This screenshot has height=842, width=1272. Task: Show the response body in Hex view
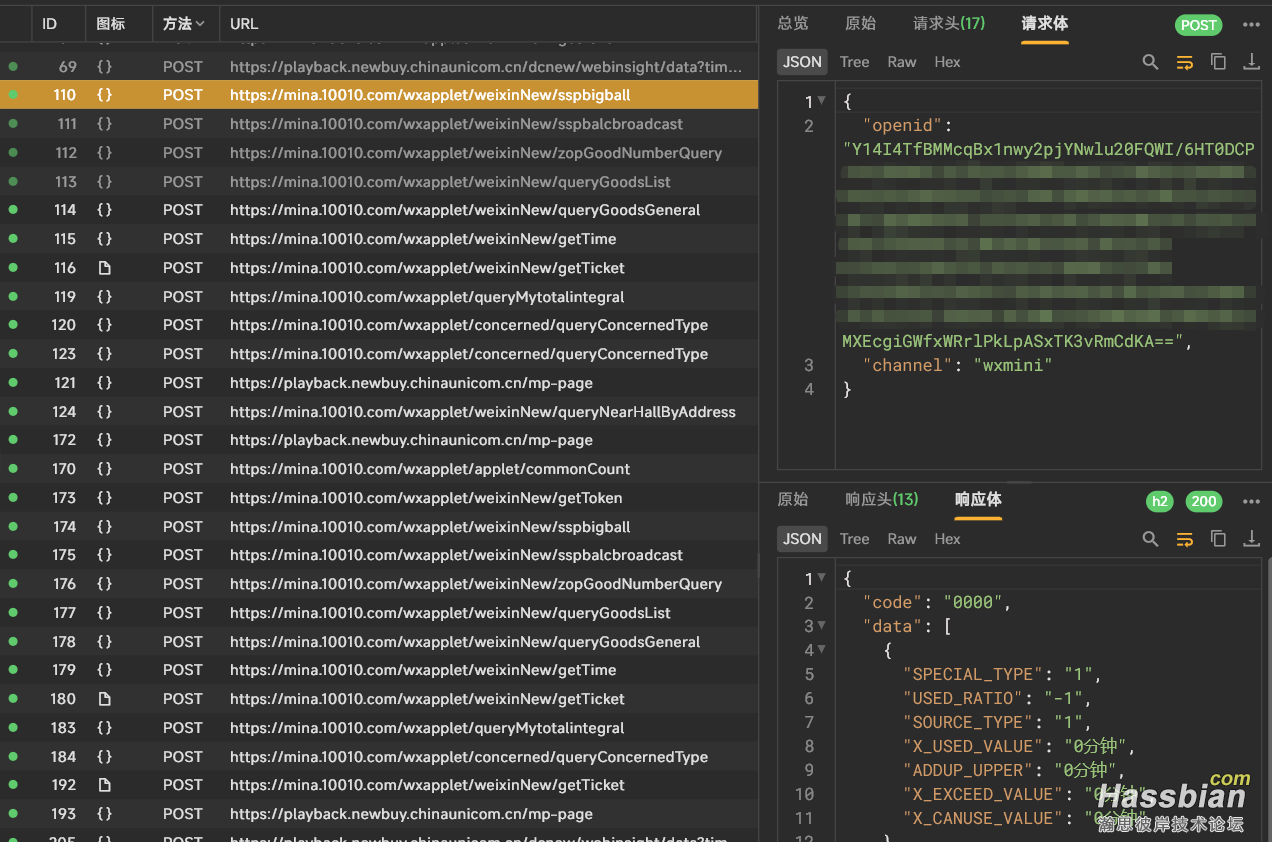(947, 539)
